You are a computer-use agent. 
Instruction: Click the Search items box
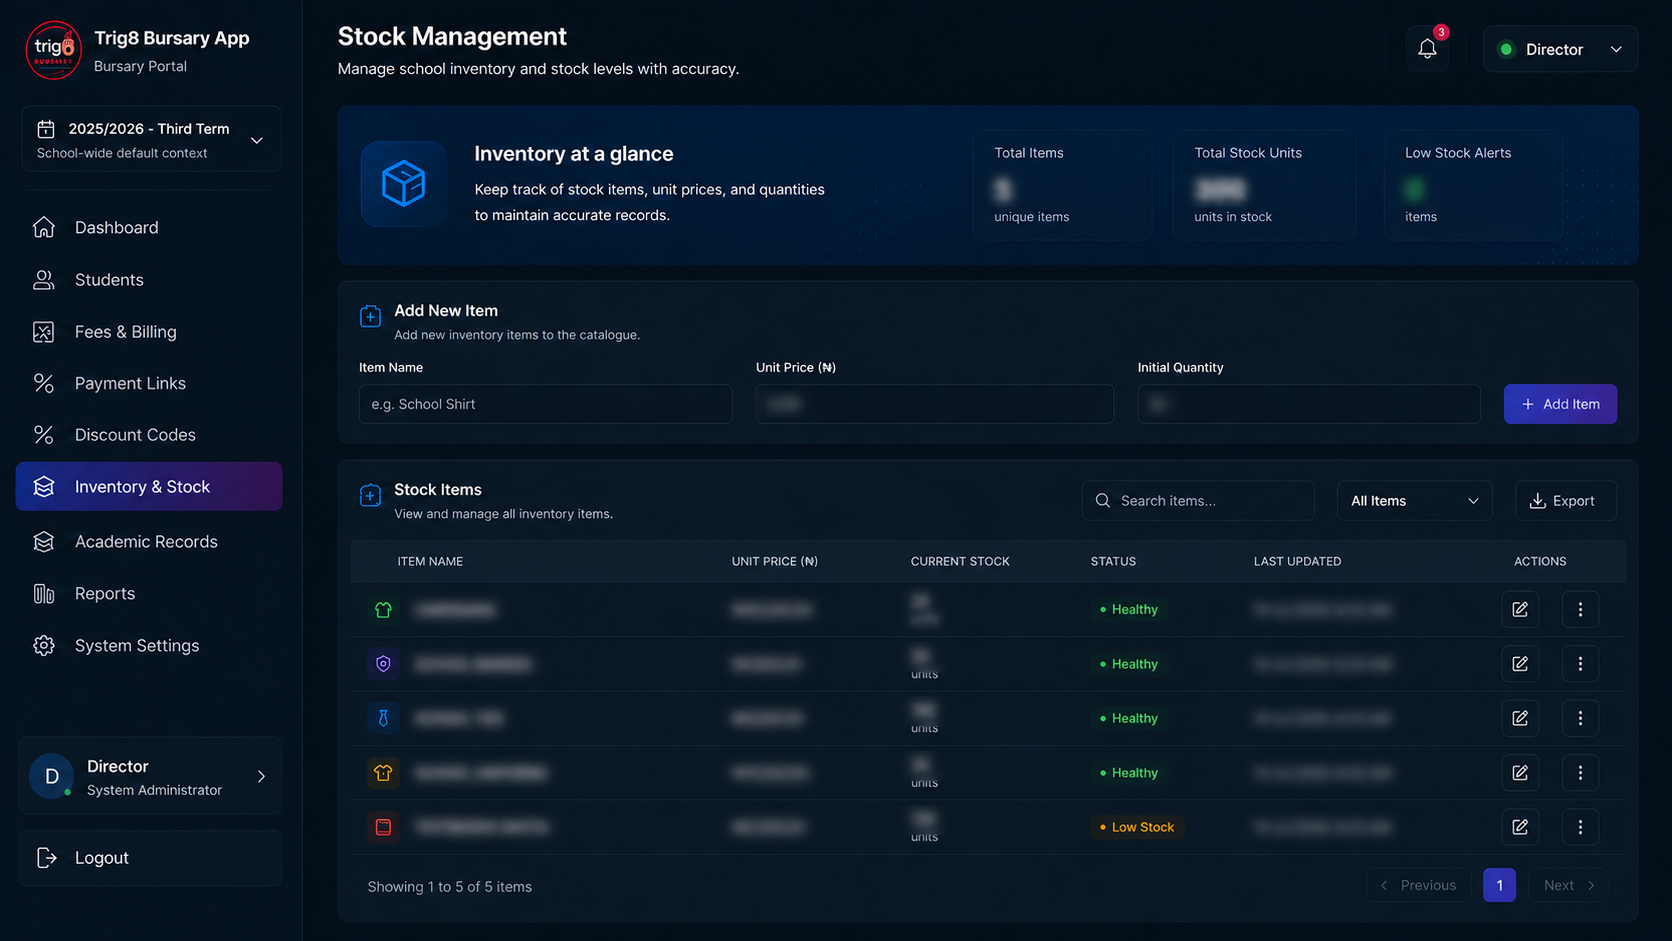pyautogui.click(x=1198, y=500)
